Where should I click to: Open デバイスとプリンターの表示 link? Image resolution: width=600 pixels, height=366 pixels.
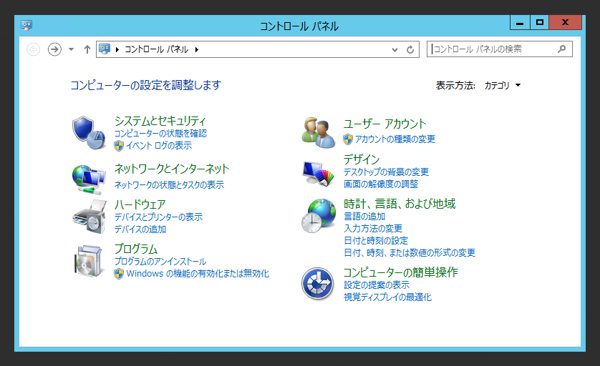pos(158,217)
